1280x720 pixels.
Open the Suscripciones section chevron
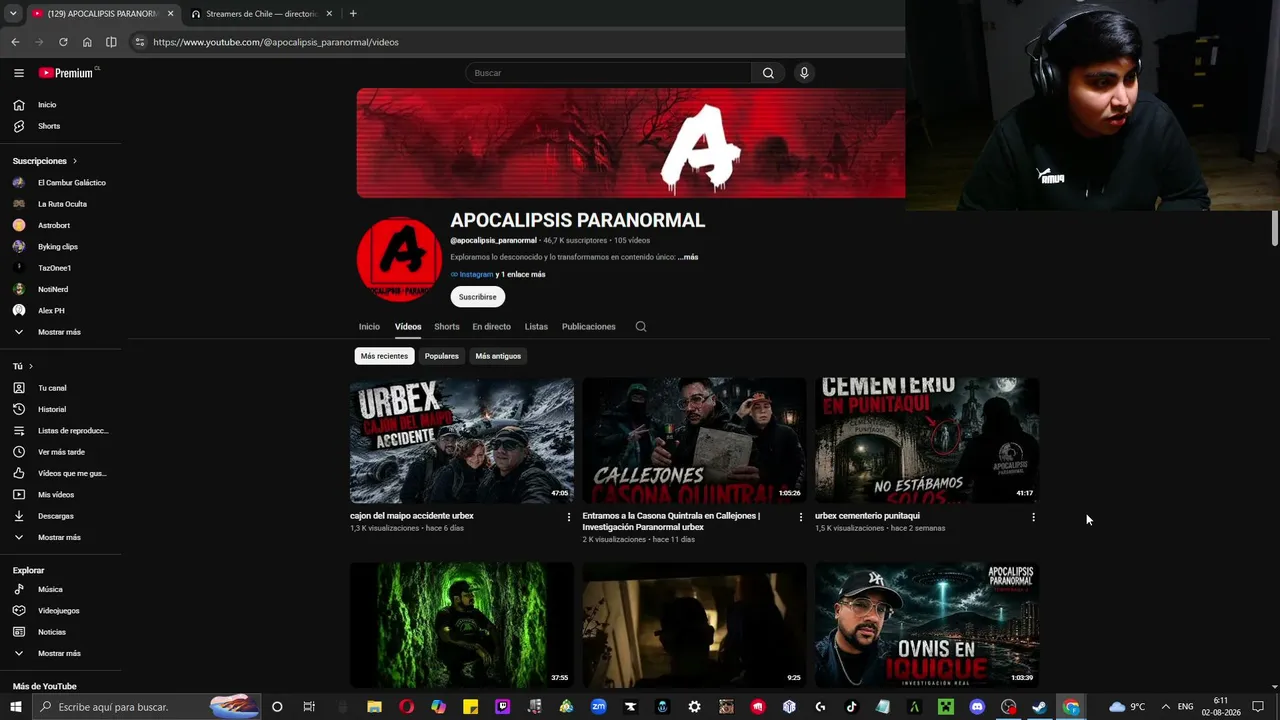tap(74, 161)
